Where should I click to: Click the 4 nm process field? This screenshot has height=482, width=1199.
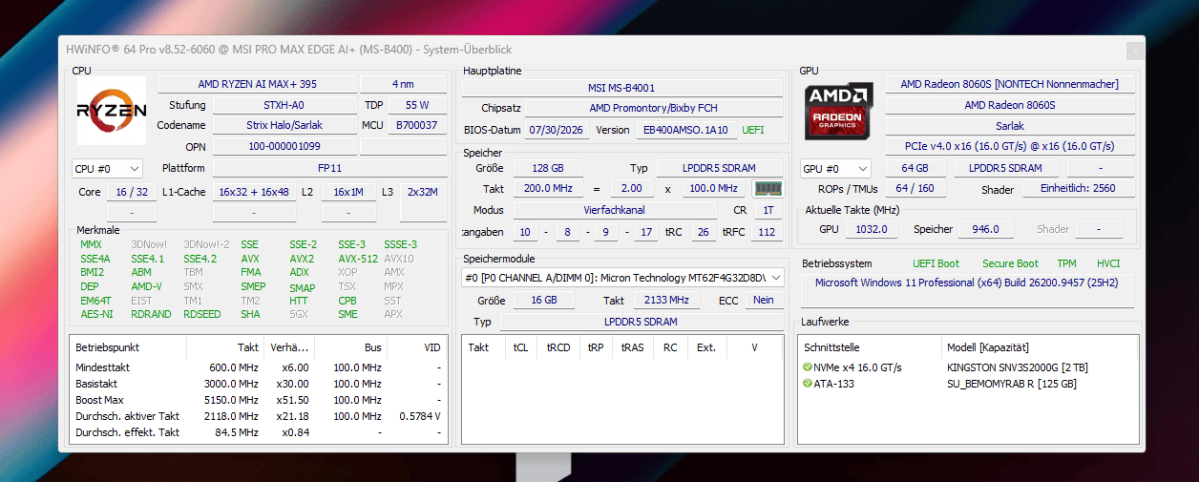pyautogui.click(x=404, y=84)
